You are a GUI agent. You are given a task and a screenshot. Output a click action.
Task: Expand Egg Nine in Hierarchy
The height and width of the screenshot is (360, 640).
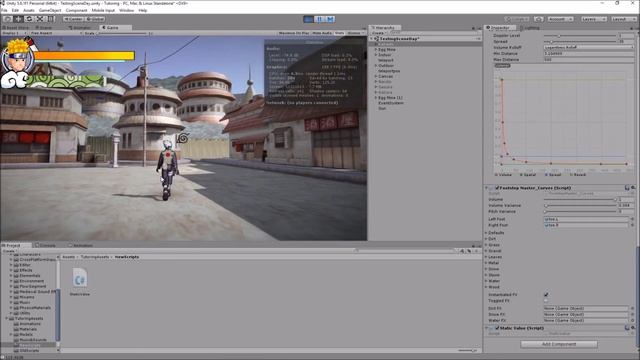pos(376,49)
